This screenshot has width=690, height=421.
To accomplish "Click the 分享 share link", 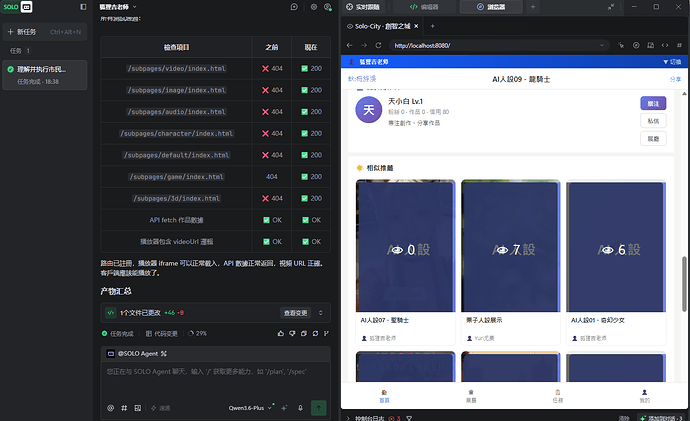I will (x=675, y=79).
